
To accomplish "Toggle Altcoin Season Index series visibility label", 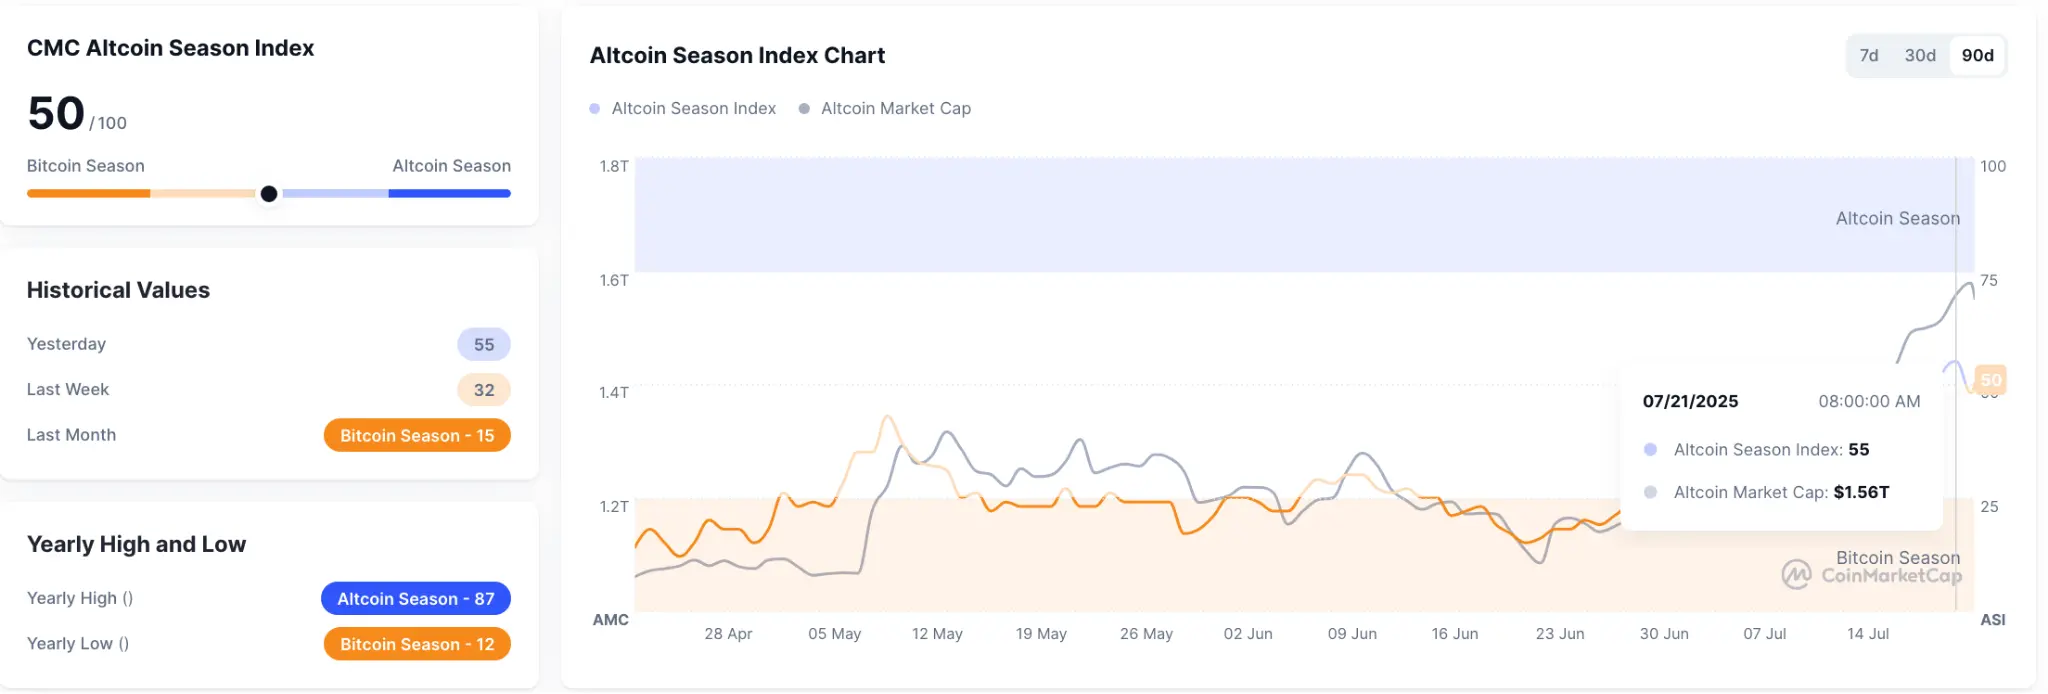I will click(x=693, y=108).
